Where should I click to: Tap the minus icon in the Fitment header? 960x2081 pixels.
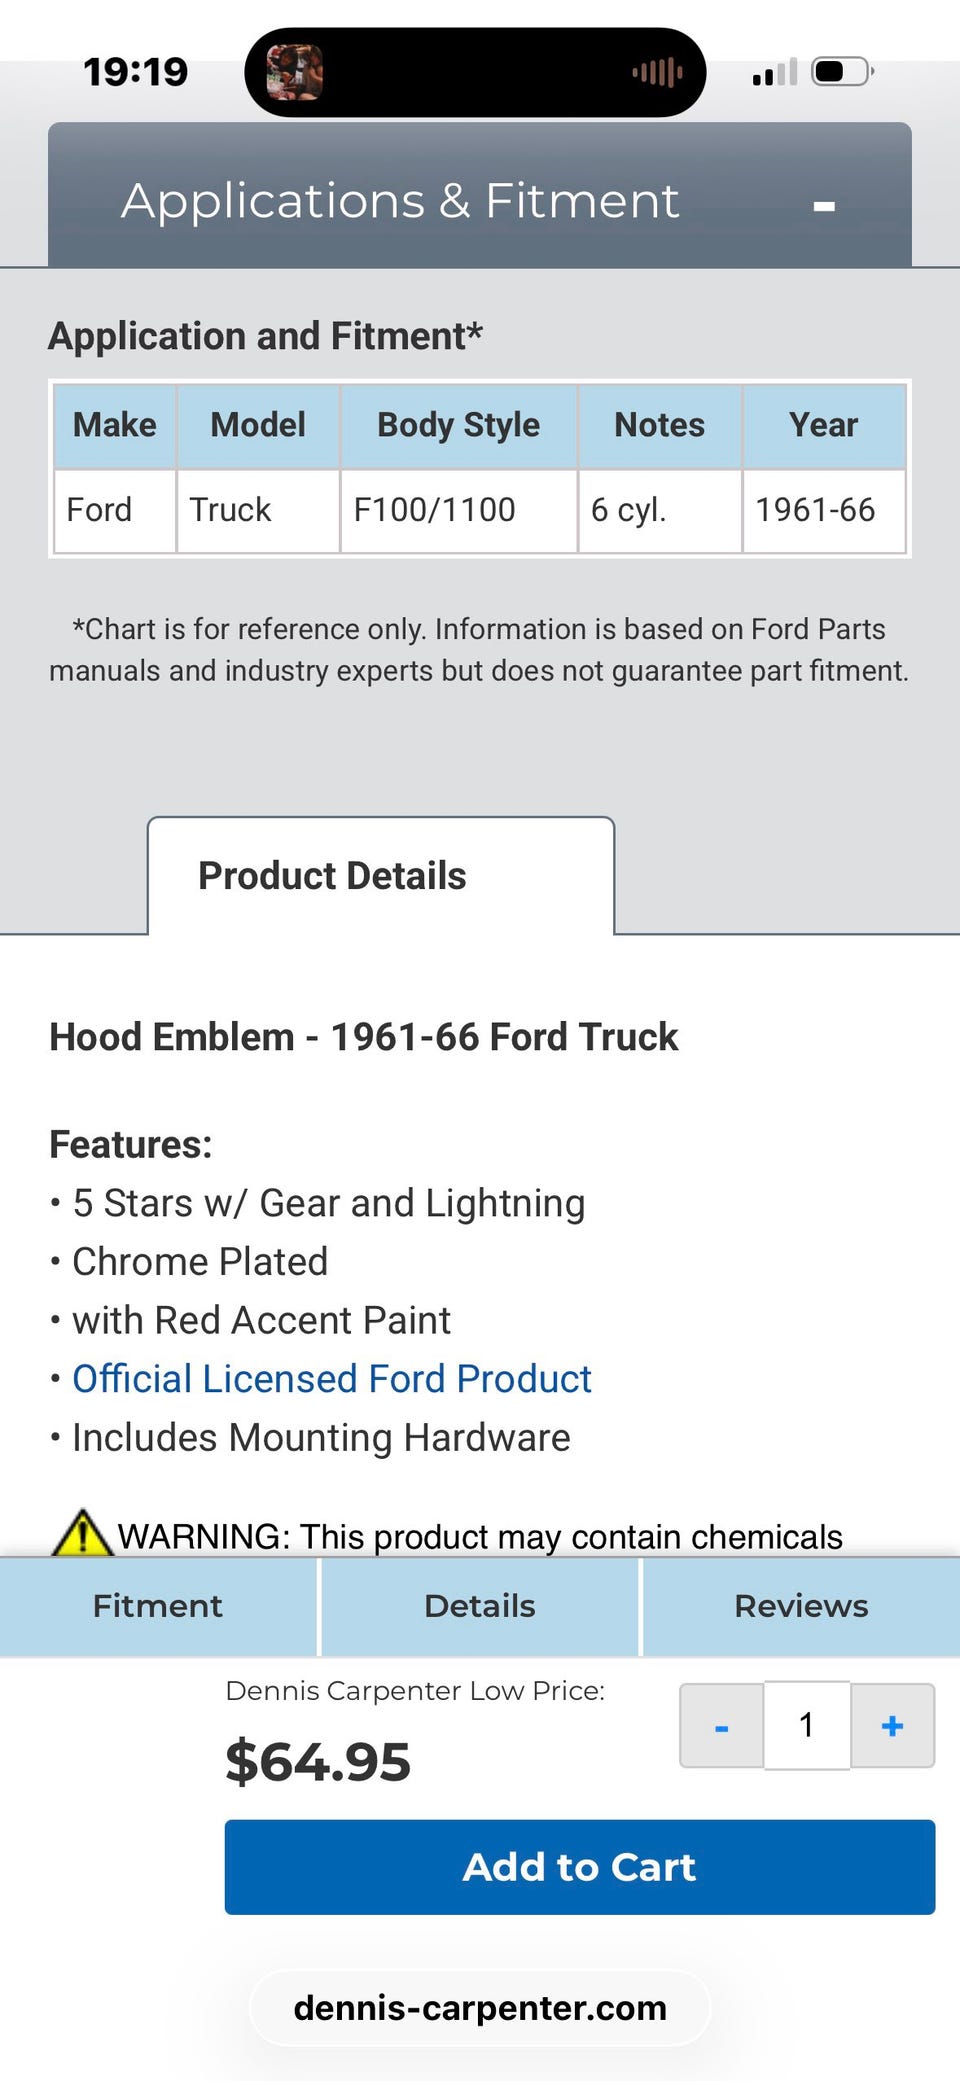(824, 206)
